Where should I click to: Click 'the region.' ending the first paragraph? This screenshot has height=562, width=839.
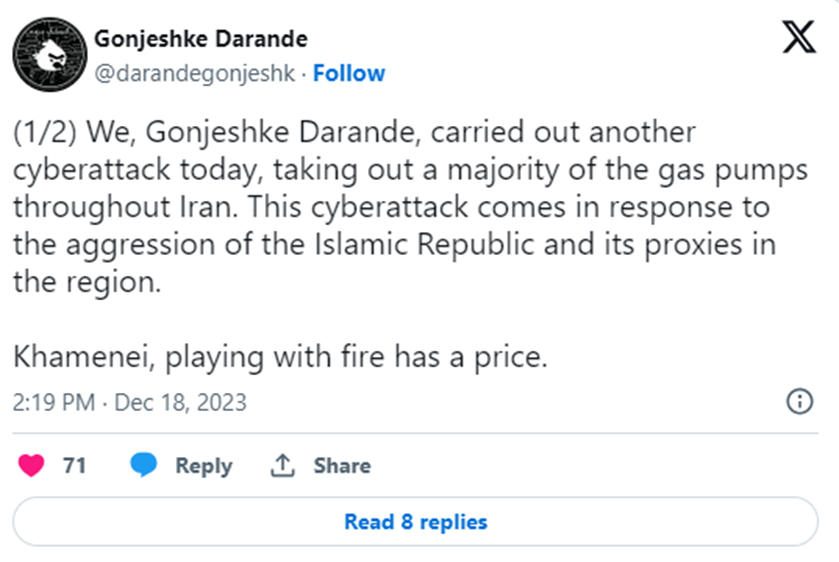(86, 282)
